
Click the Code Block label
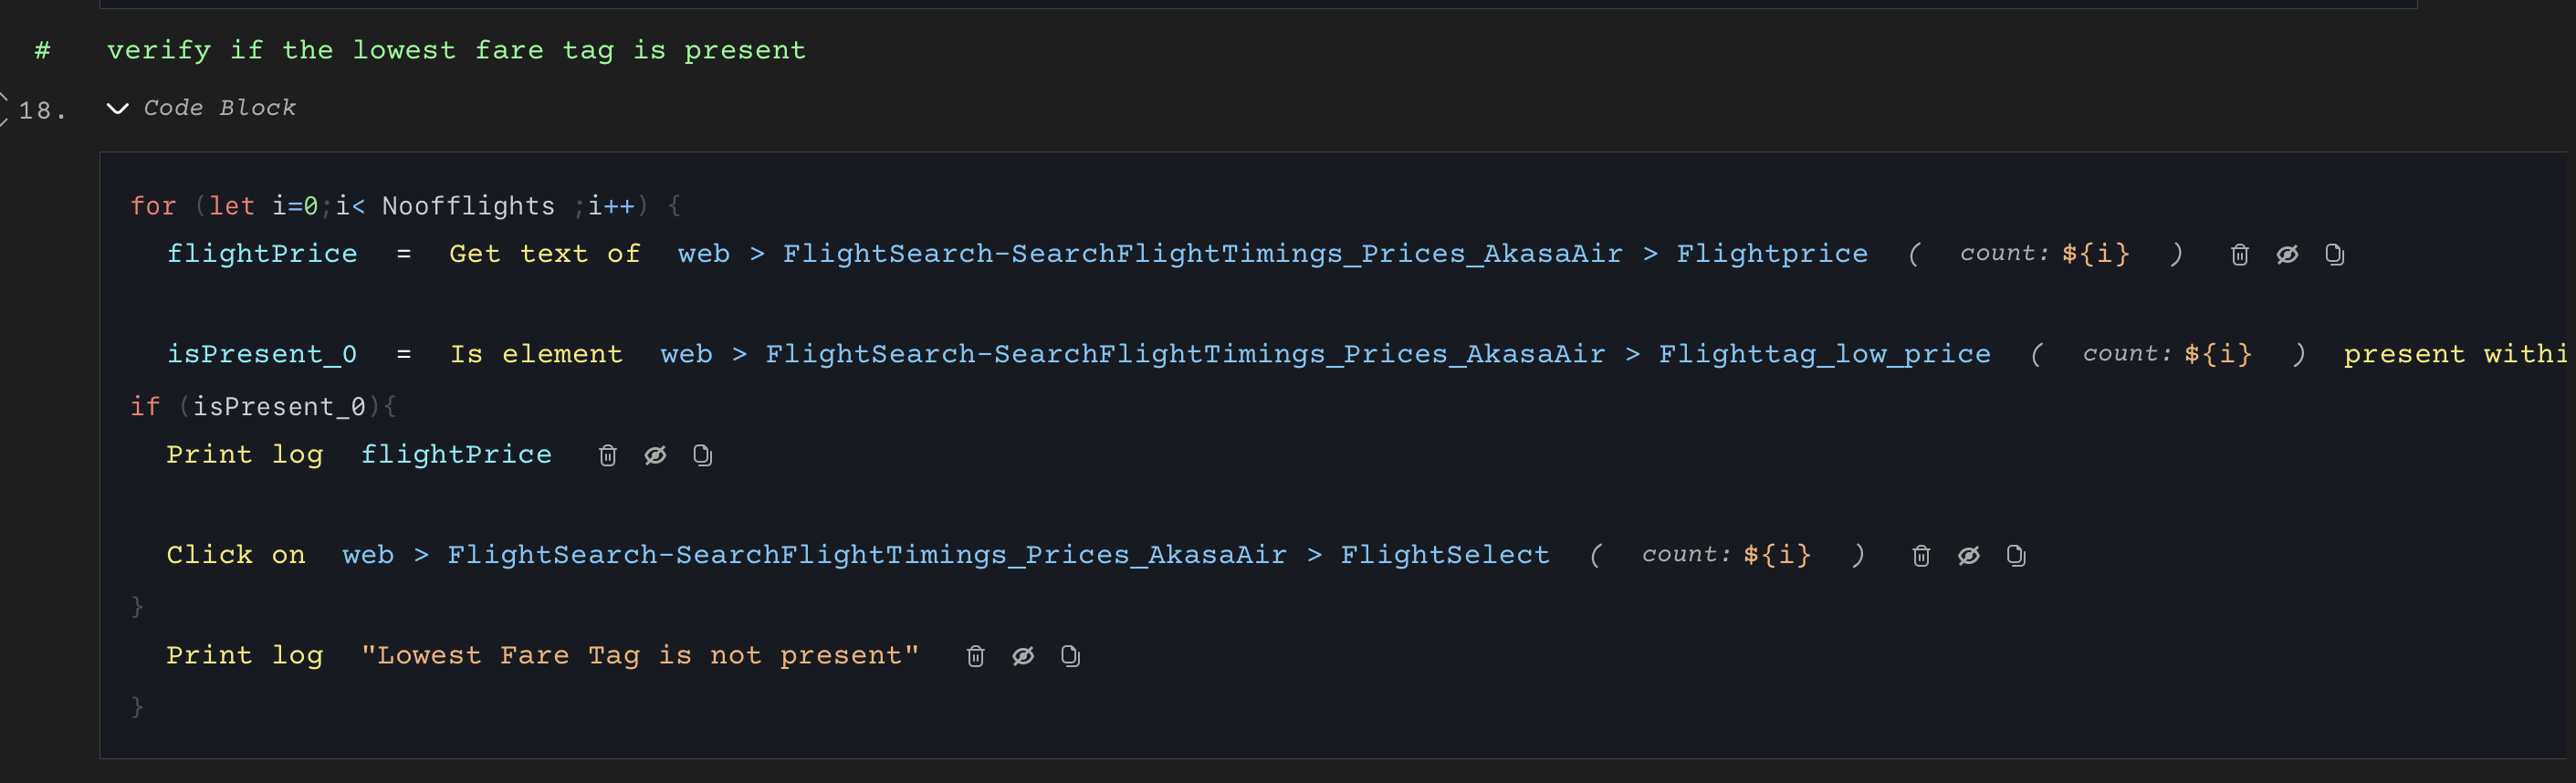pos(220,108)
